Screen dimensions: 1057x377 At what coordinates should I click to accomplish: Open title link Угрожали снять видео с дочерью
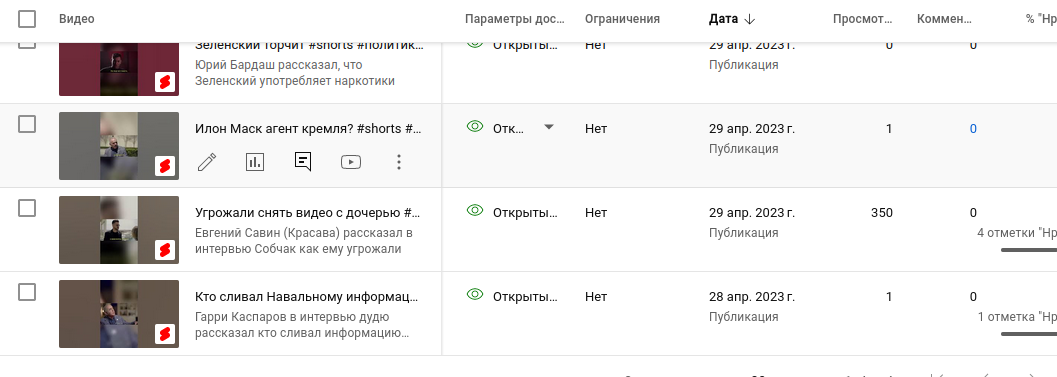[307, 212]
